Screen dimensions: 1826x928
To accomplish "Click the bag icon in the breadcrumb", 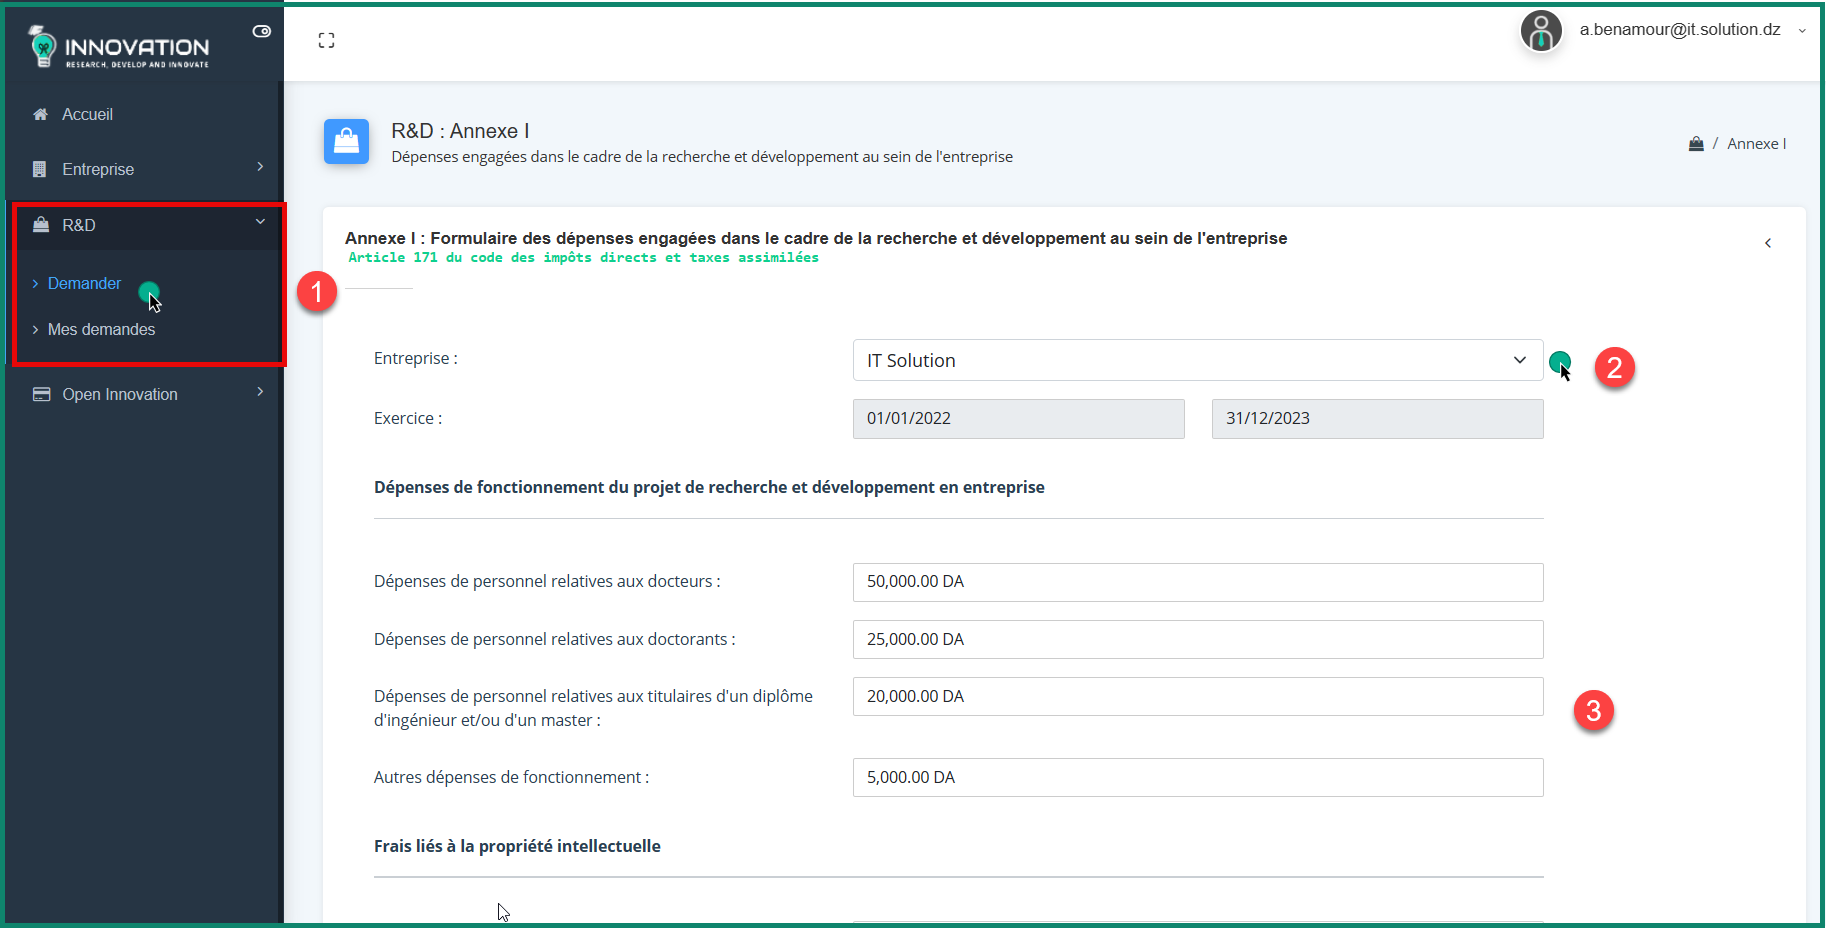I will tap(1696, 143).
